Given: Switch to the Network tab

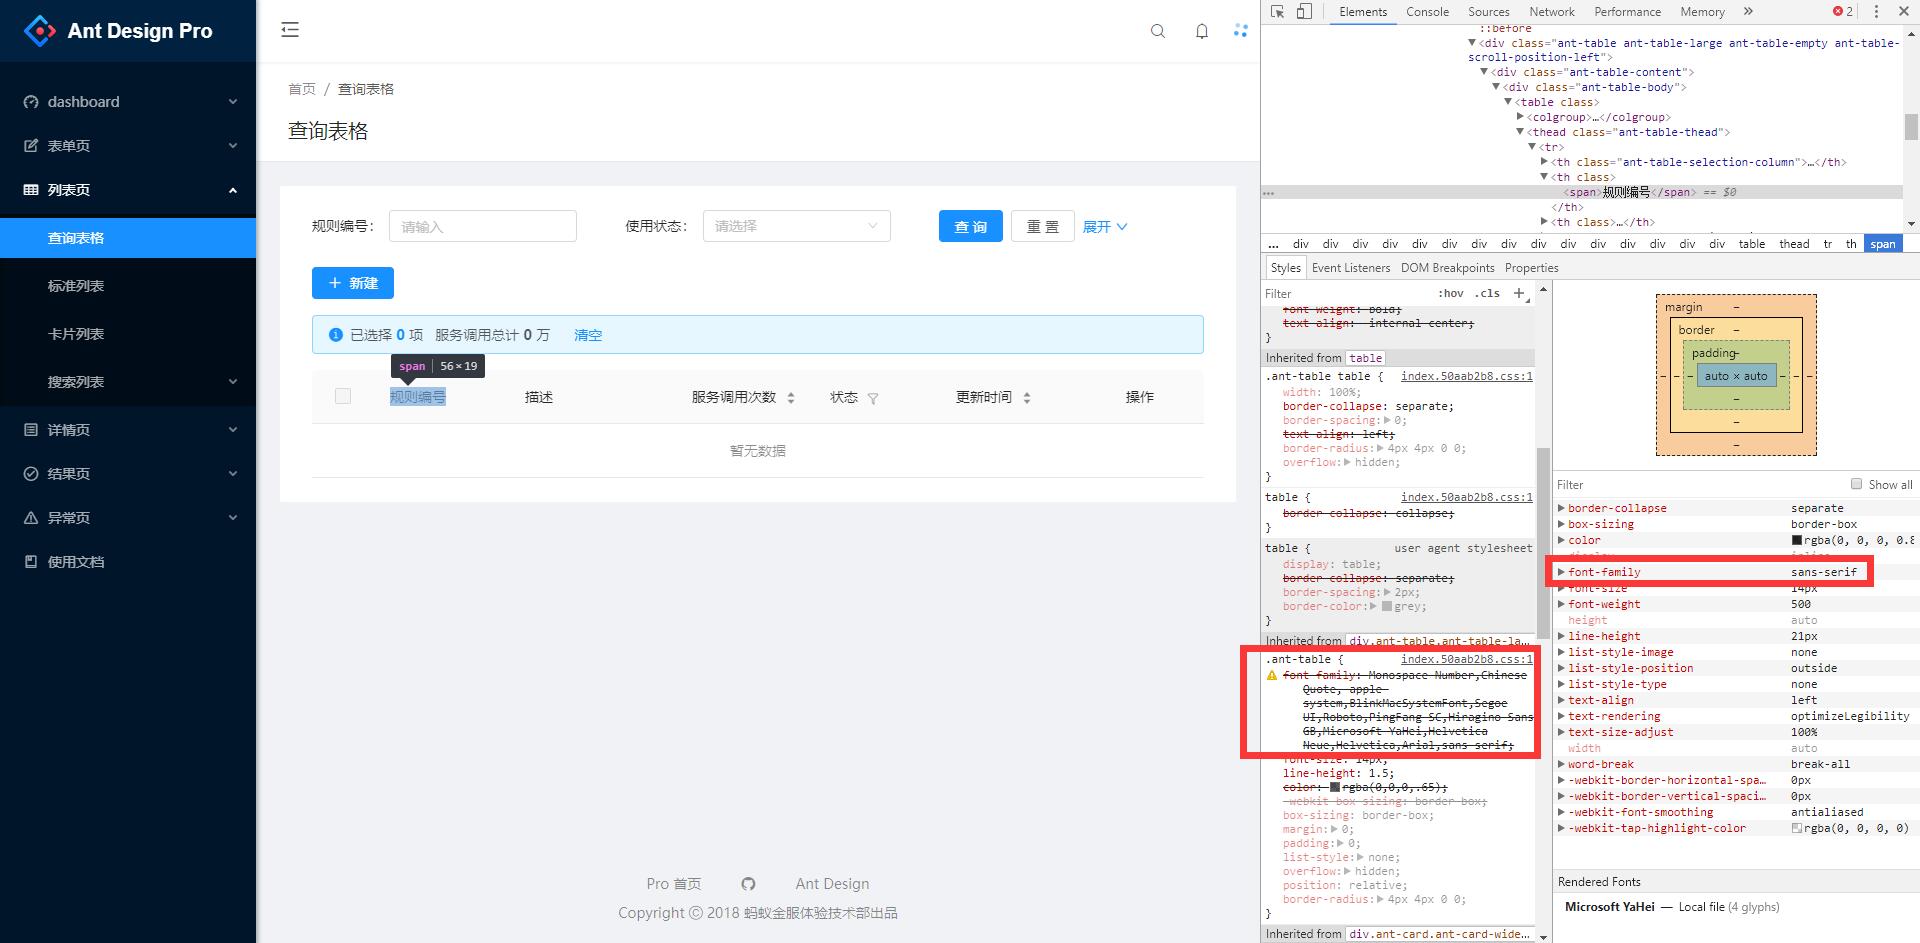Looking at the screenshot, I should [x=1552, y=12].
